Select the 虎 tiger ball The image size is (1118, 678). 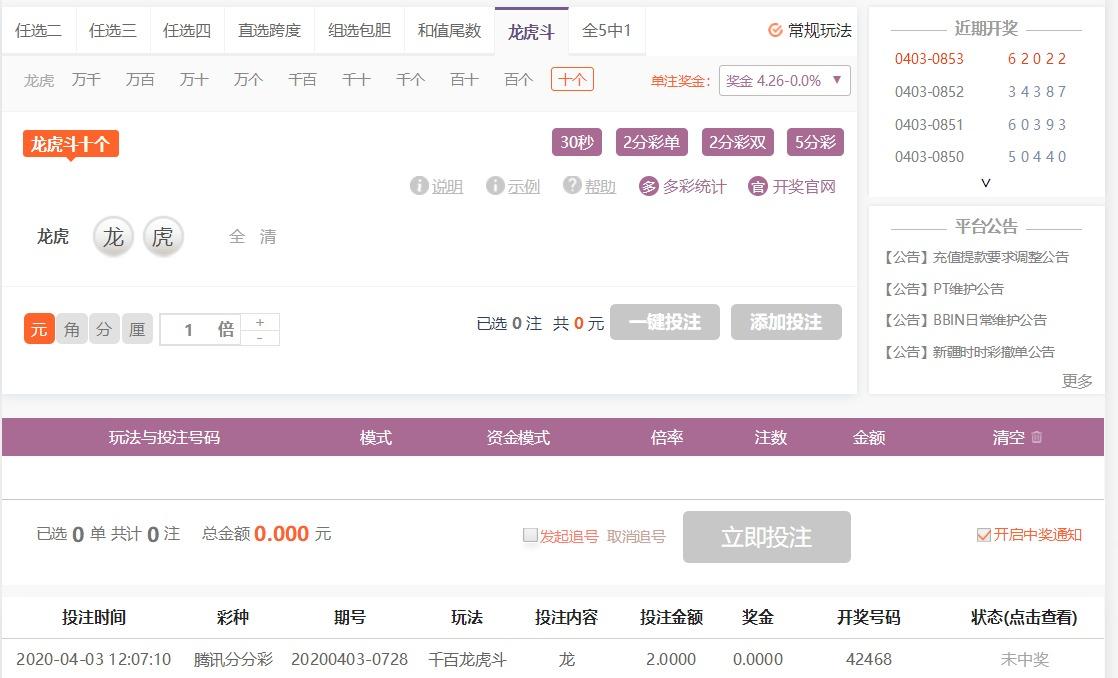click(163, 237)
